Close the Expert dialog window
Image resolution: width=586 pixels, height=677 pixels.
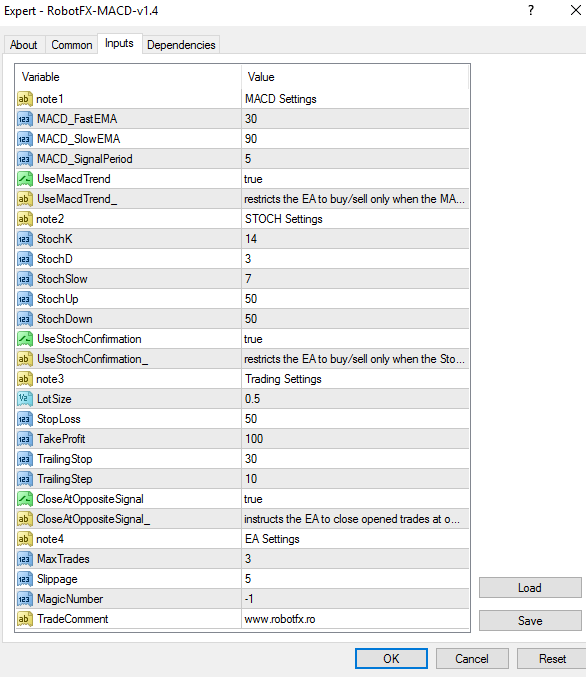coord(576,10)
